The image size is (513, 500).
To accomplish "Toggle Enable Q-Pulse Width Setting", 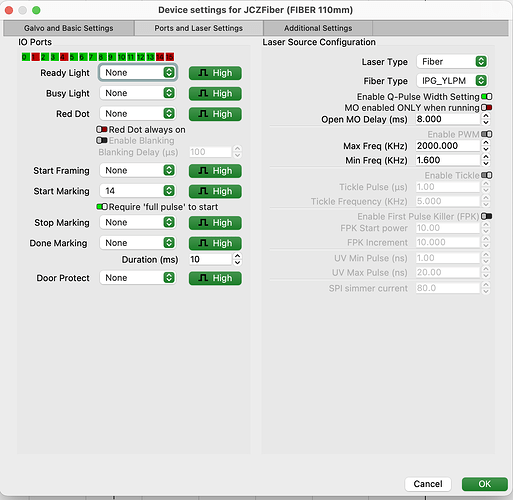I will pos(487,97).
